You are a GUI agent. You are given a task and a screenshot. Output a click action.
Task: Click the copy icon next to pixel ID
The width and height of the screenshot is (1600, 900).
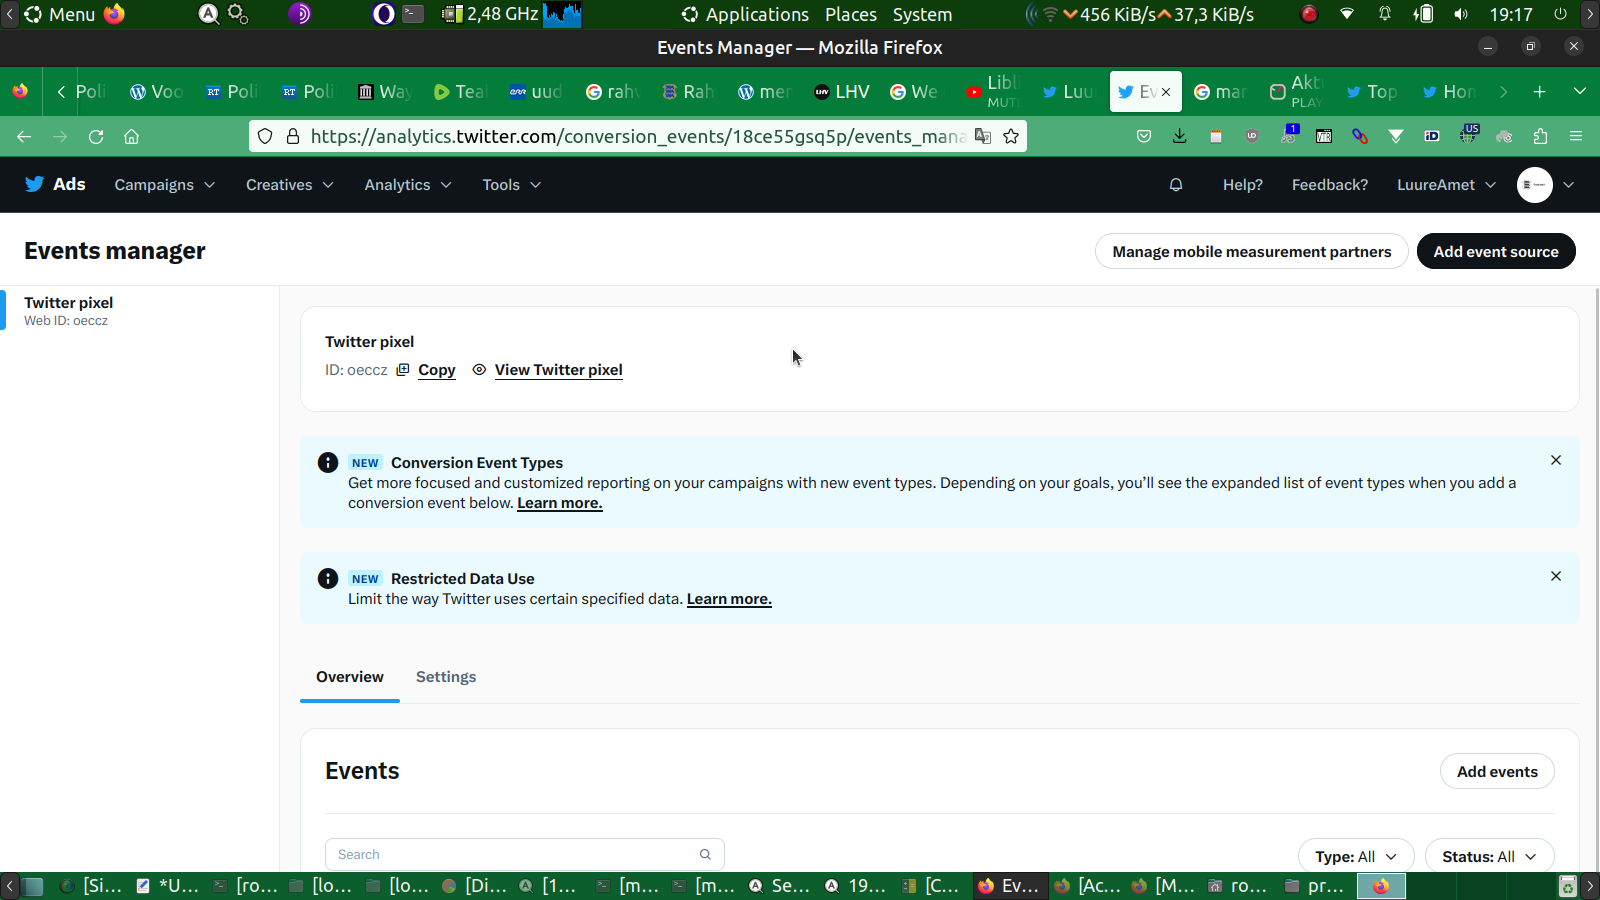coord(403,370)
